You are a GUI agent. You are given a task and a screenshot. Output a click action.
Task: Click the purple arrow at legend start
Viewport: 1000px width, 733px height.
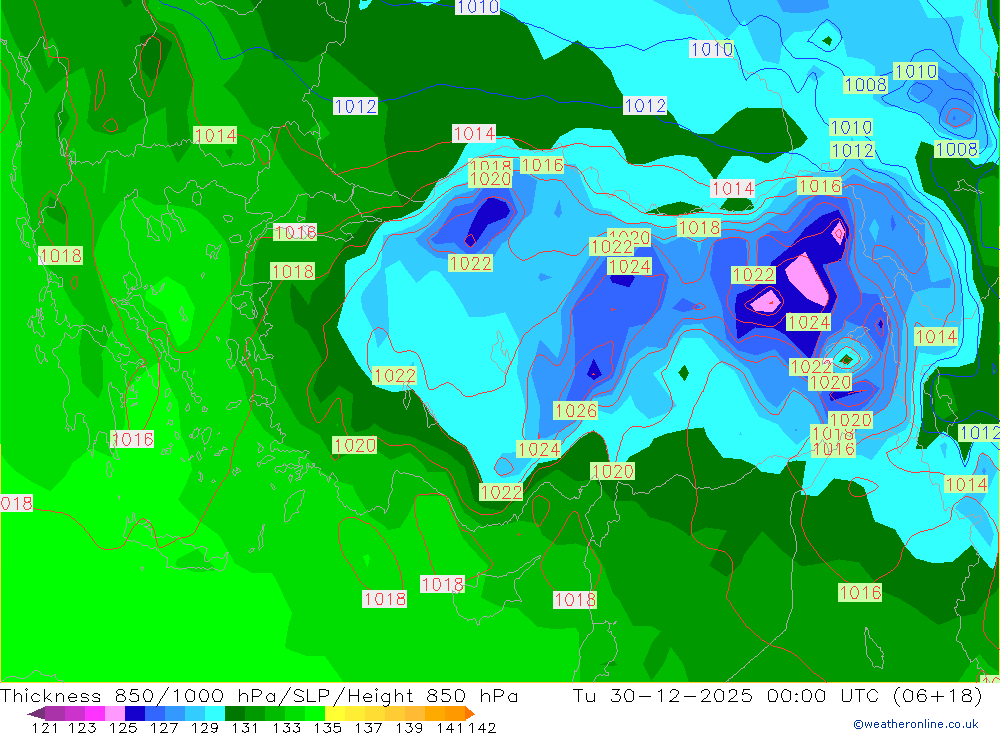coord(36,713)
